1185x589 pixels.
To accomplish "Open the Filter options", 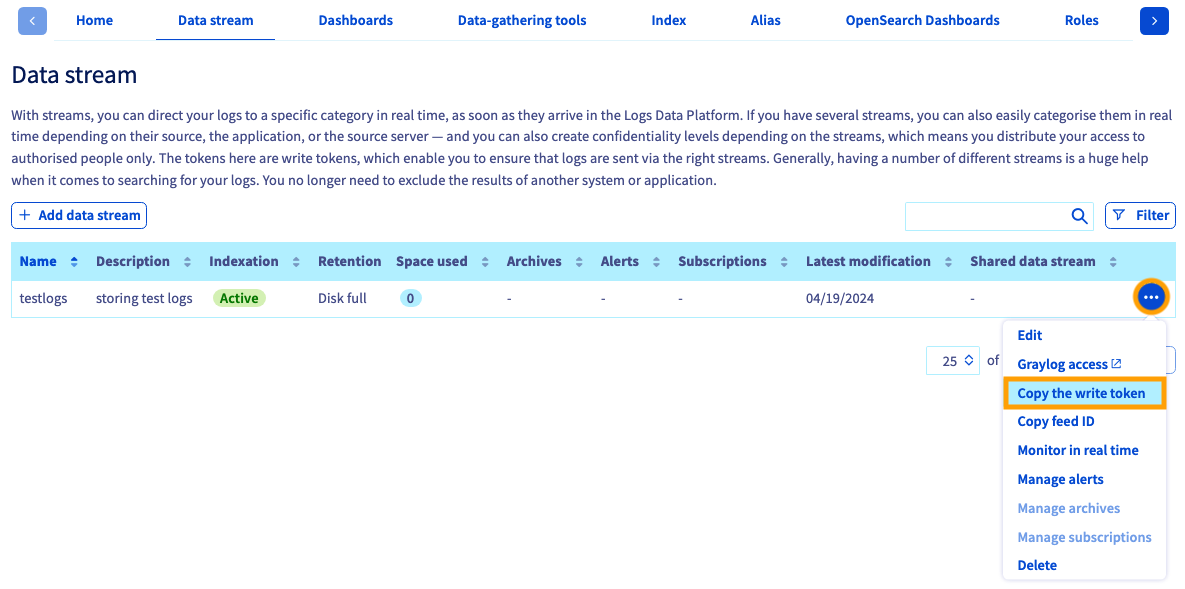I will click(x=1140, y=215).
